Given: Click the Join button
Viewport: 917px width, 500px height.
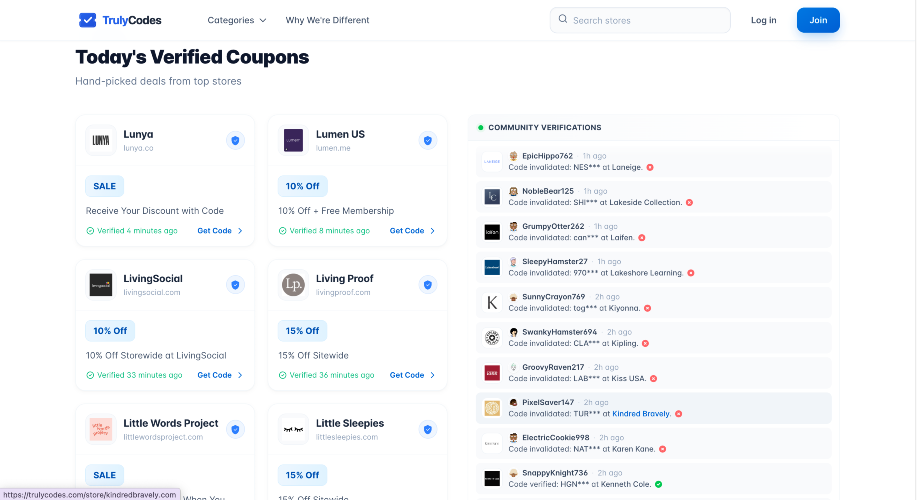Looking at the screenshot, I should tap(818, 20).
